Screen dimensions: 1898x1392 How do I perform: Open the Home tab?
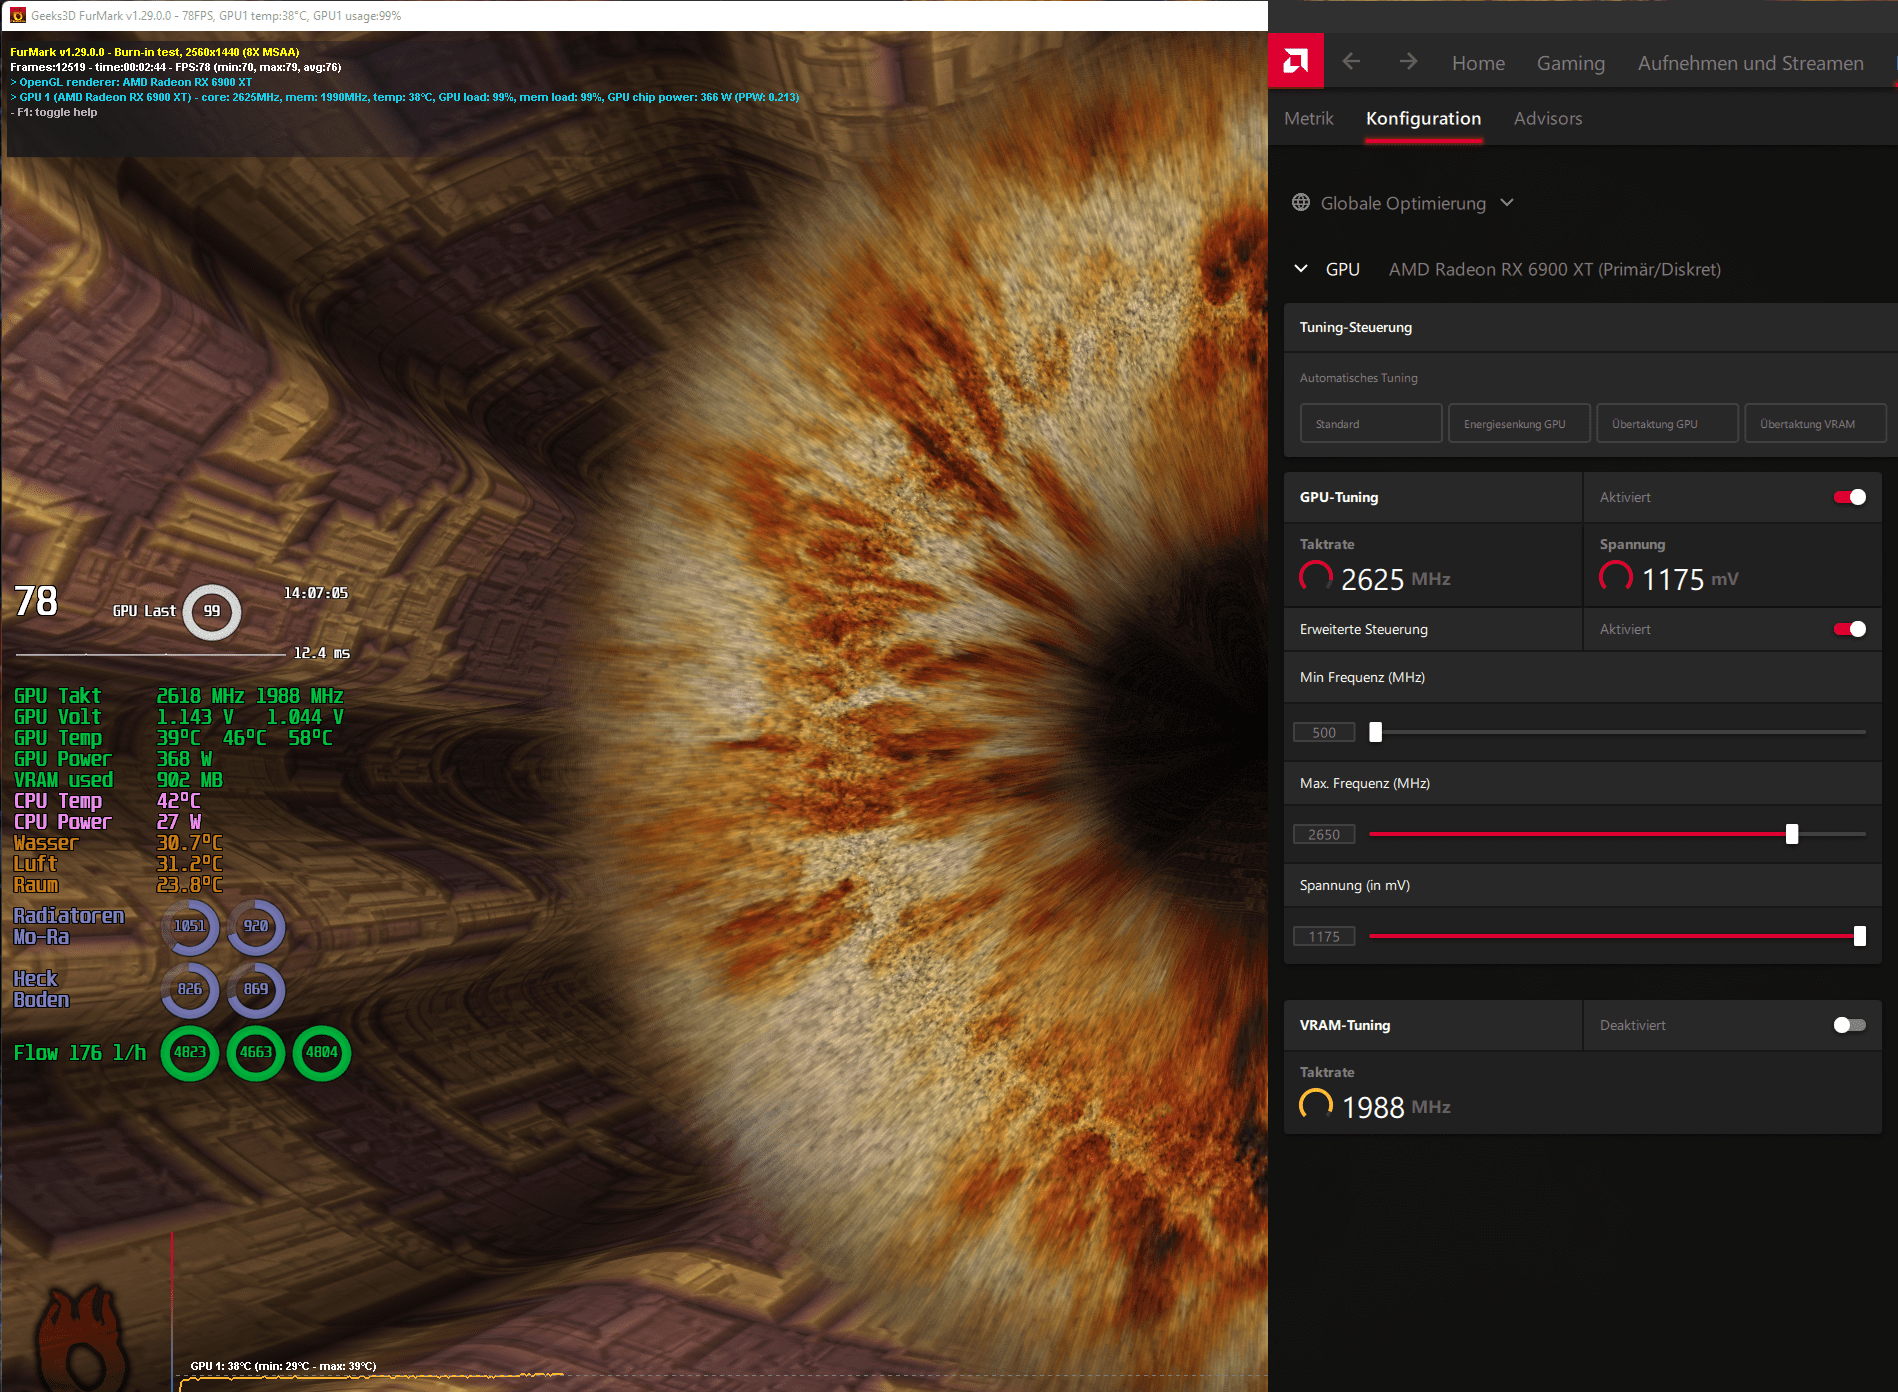pos(1478,63)
